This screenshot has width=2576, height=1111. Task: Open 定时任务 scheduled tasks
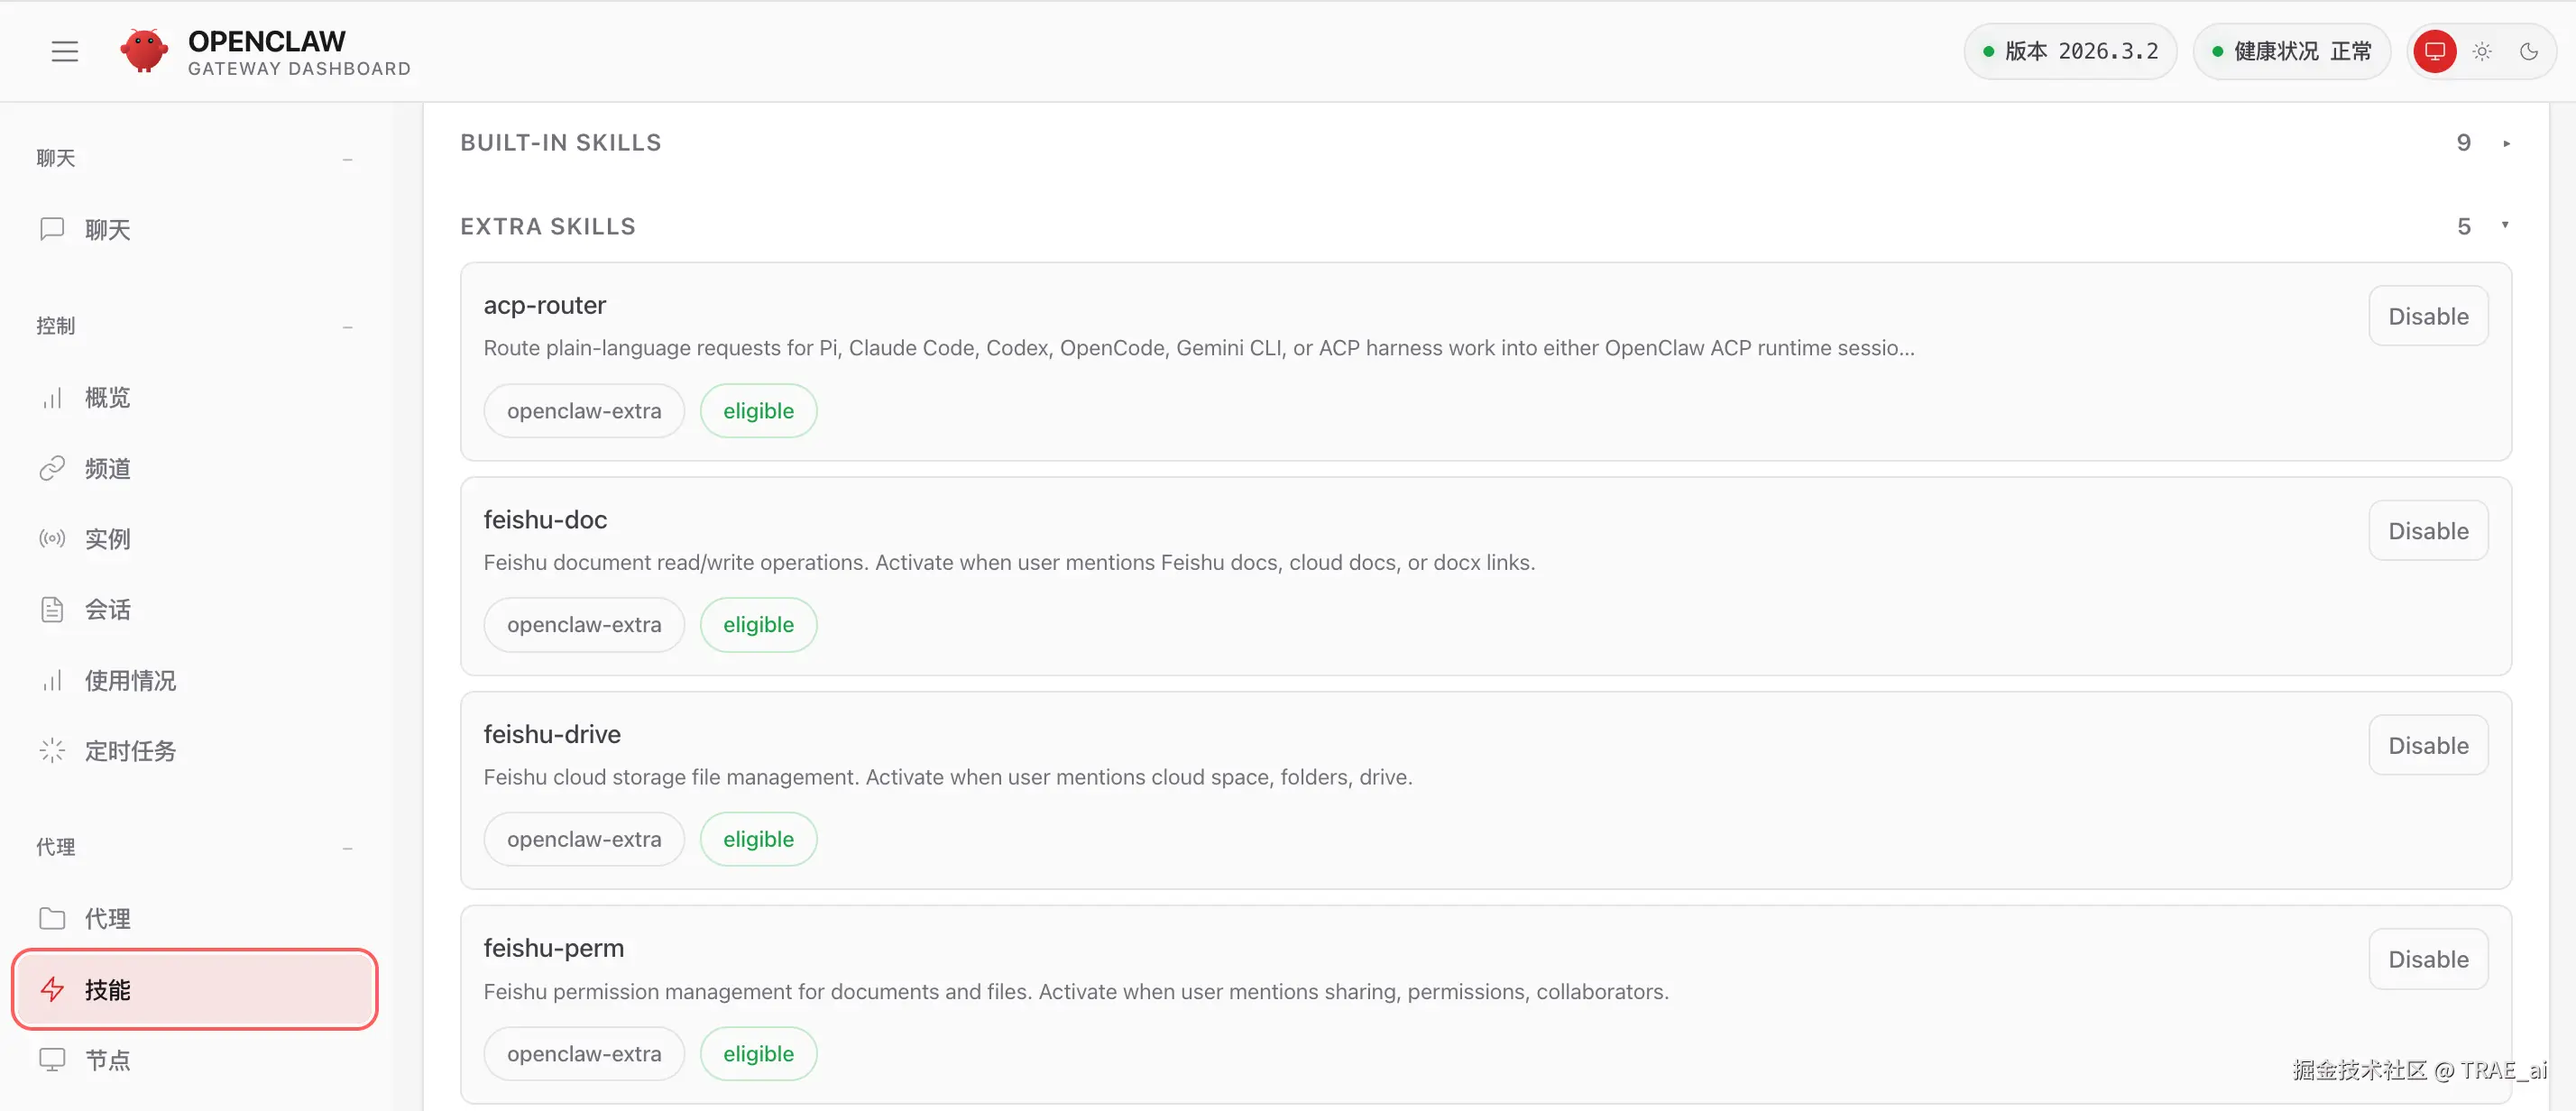tap(130, 751)
